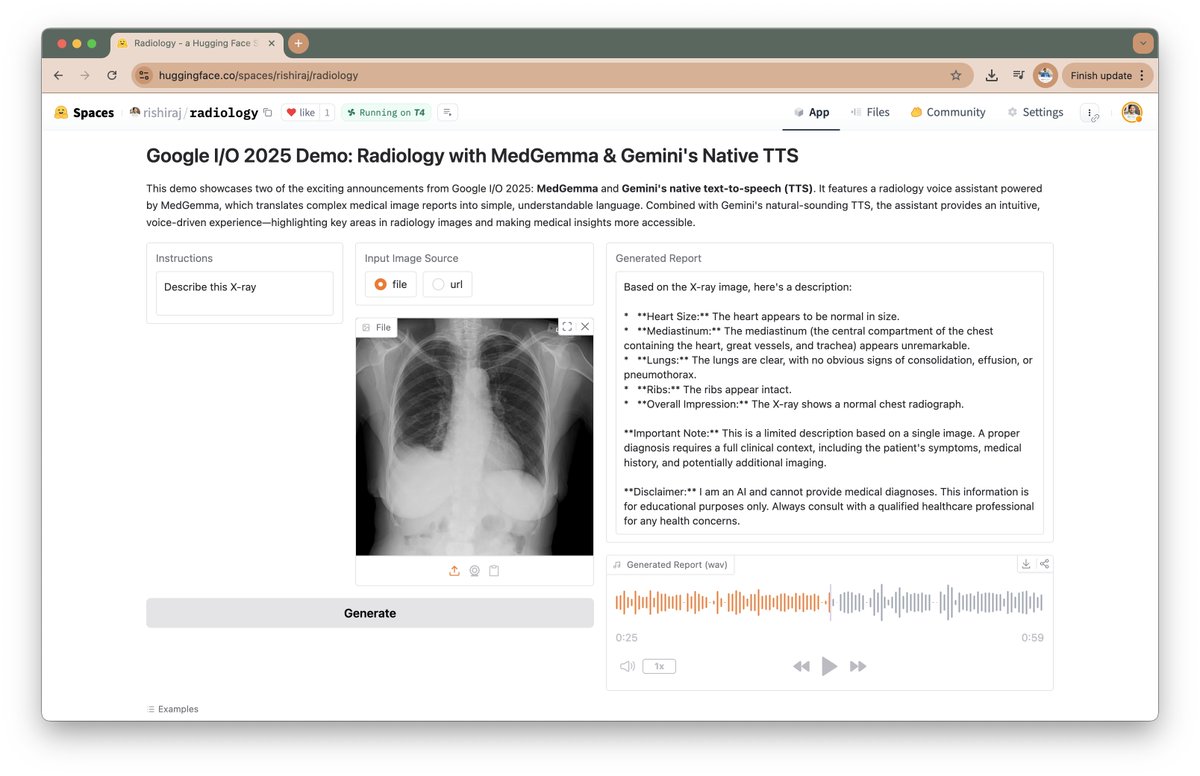Open the Community tab

coord(947,112)
